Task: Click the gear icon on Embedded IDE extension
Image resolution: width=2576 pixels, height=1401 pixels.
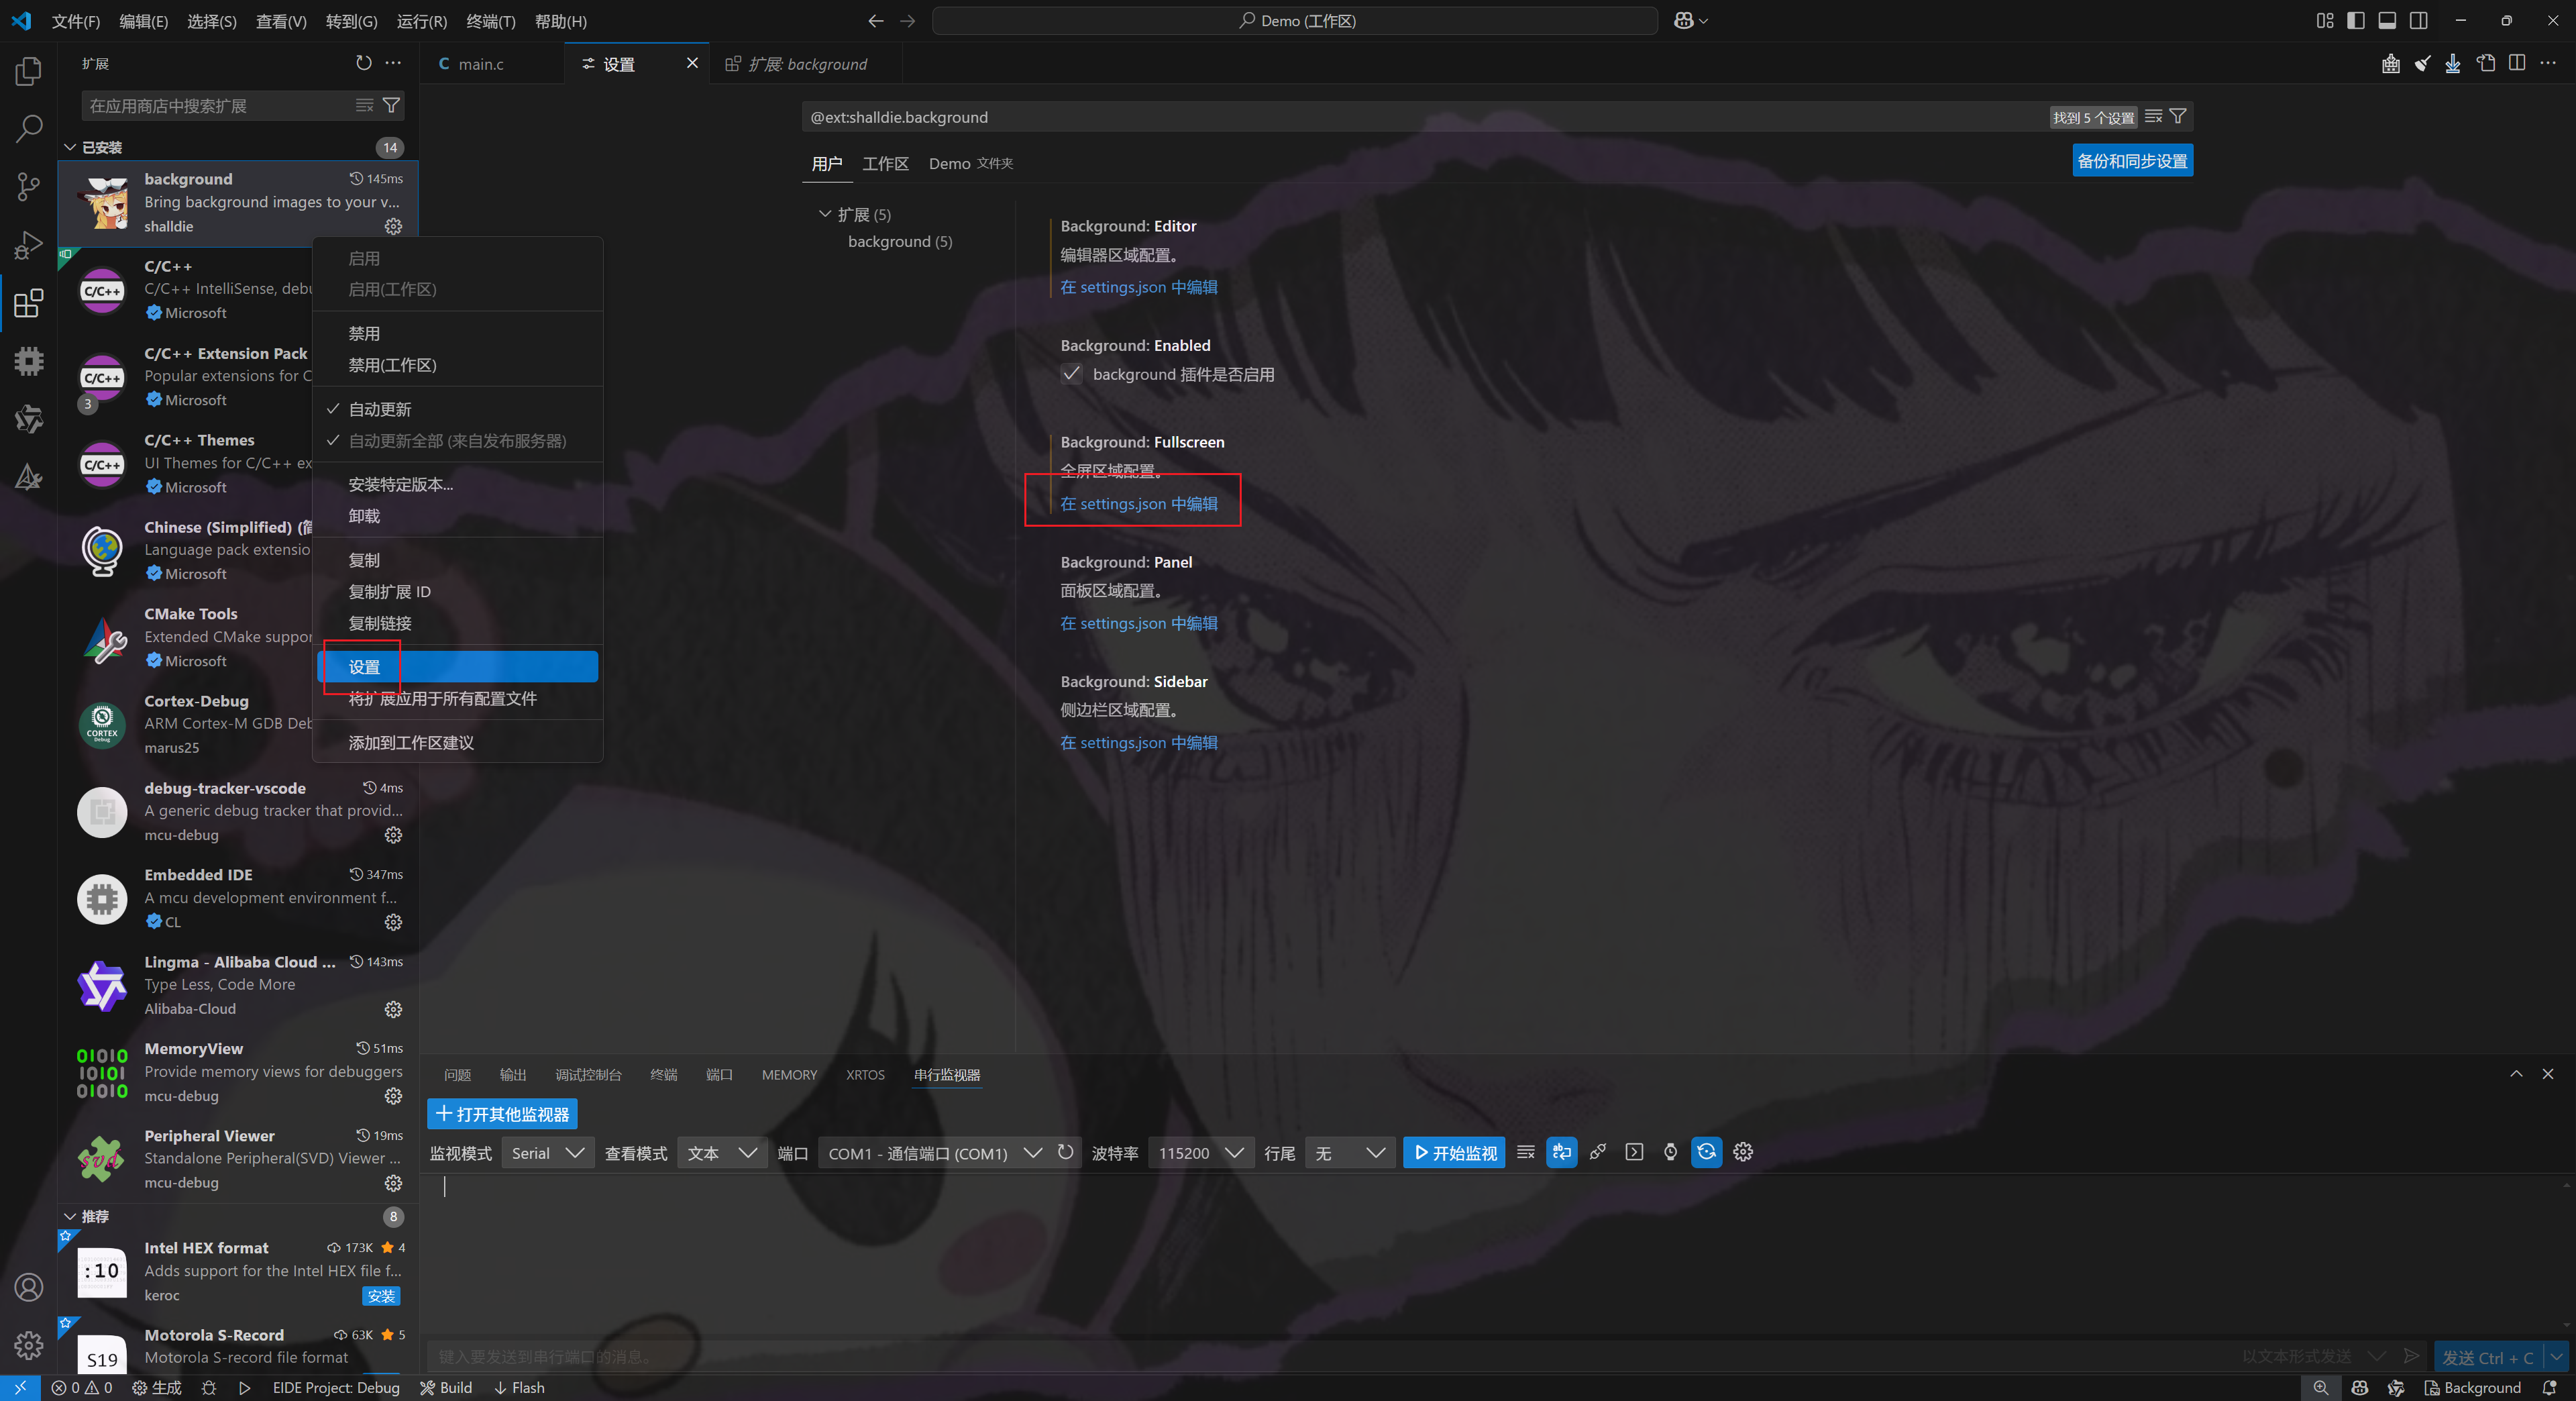Action: [x=393, y=922]
